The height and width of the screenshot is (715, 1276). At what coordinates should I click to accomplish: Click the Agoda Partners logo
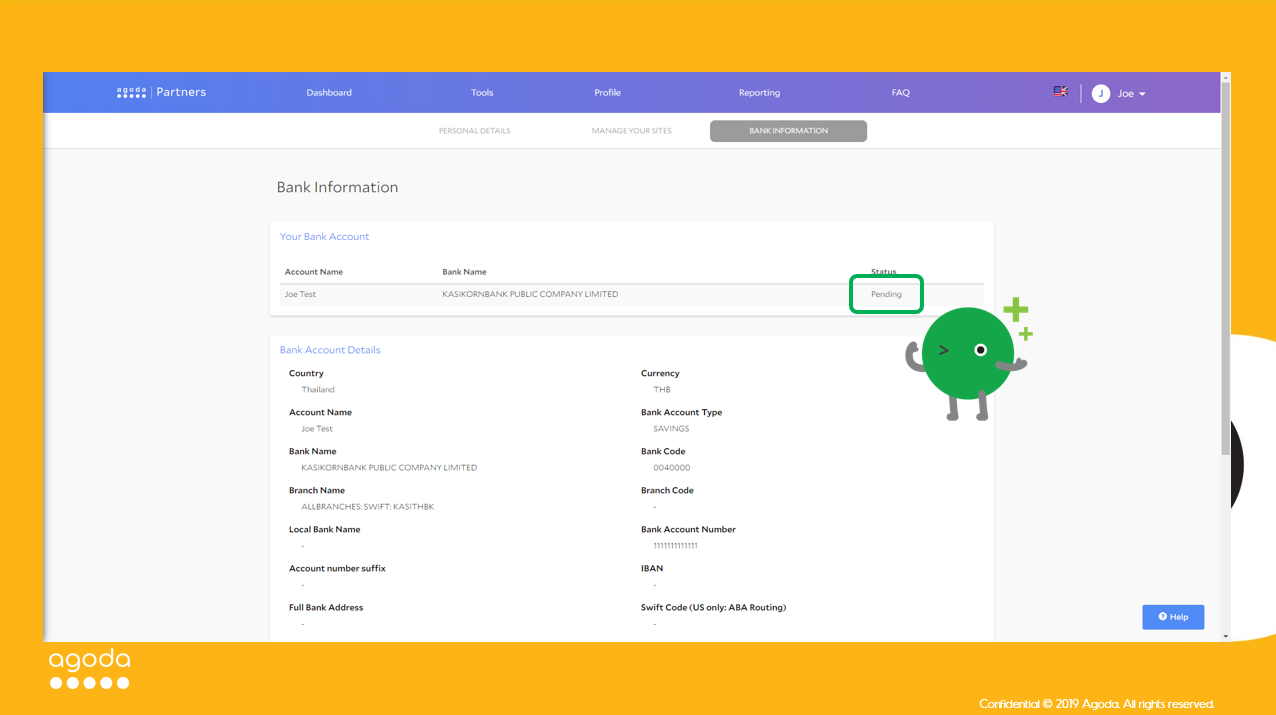click(x=161, y=92)
